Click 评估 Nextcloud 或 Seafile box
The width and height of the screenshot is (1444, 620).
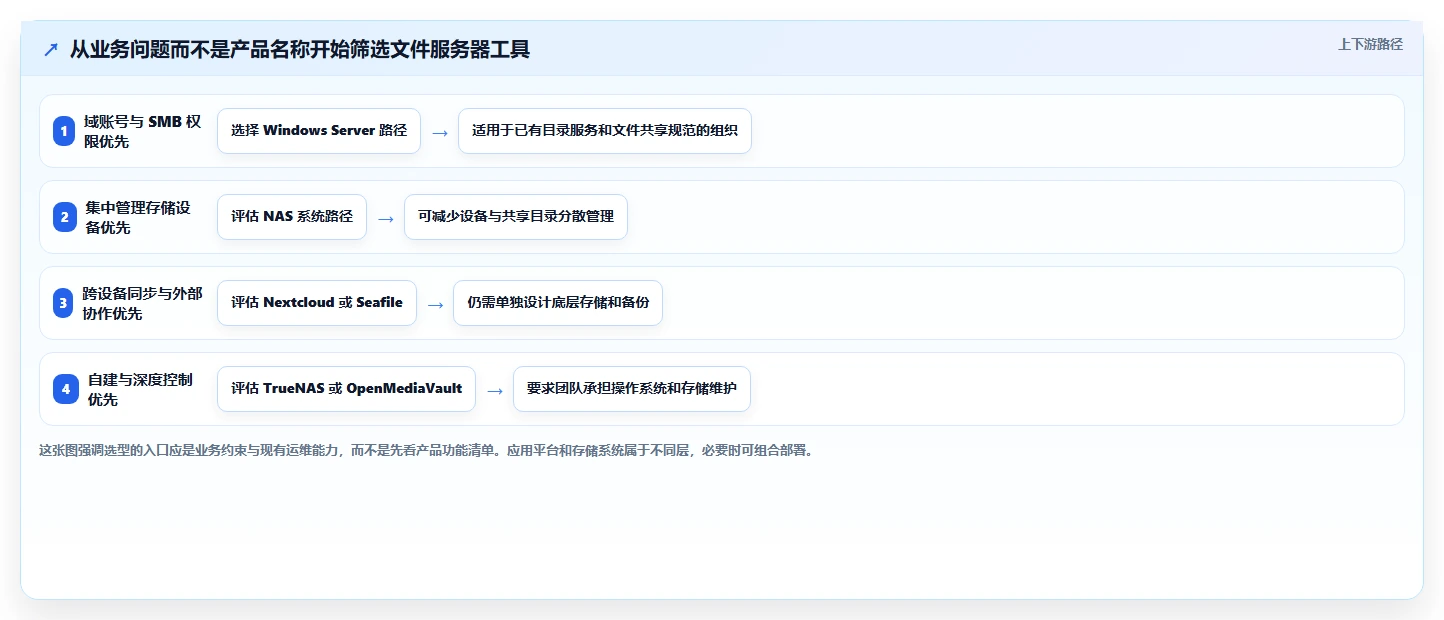pyautogui.click(x=317, y=303)
